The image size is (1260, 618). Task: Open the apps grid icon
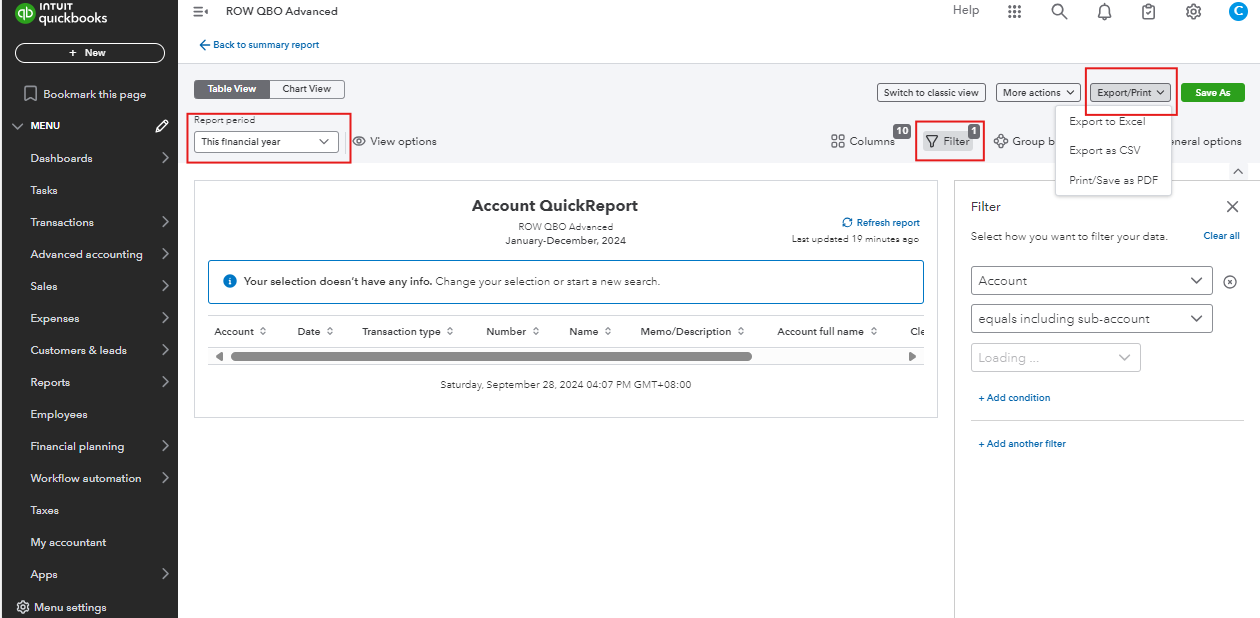point(1015,12)
